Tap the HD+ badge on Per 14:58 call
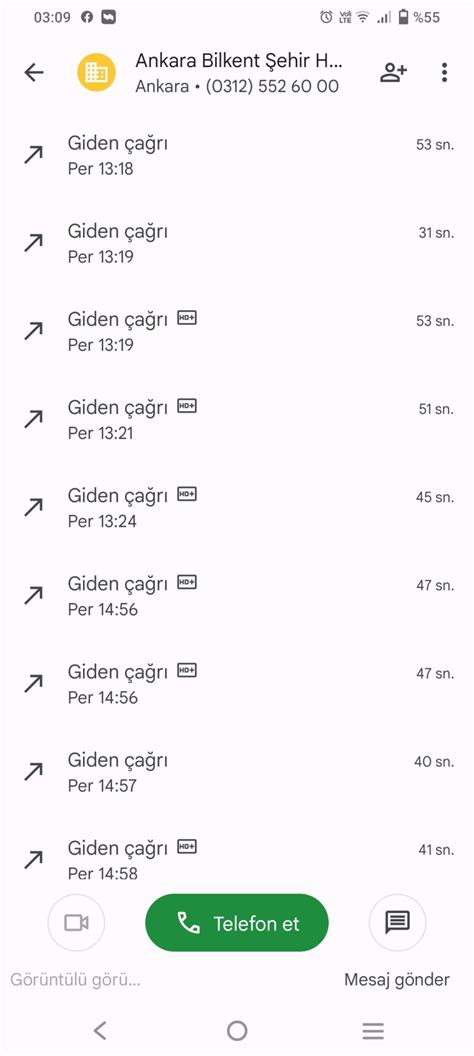This screenshot has height=1056, width=474. point(187,846)
